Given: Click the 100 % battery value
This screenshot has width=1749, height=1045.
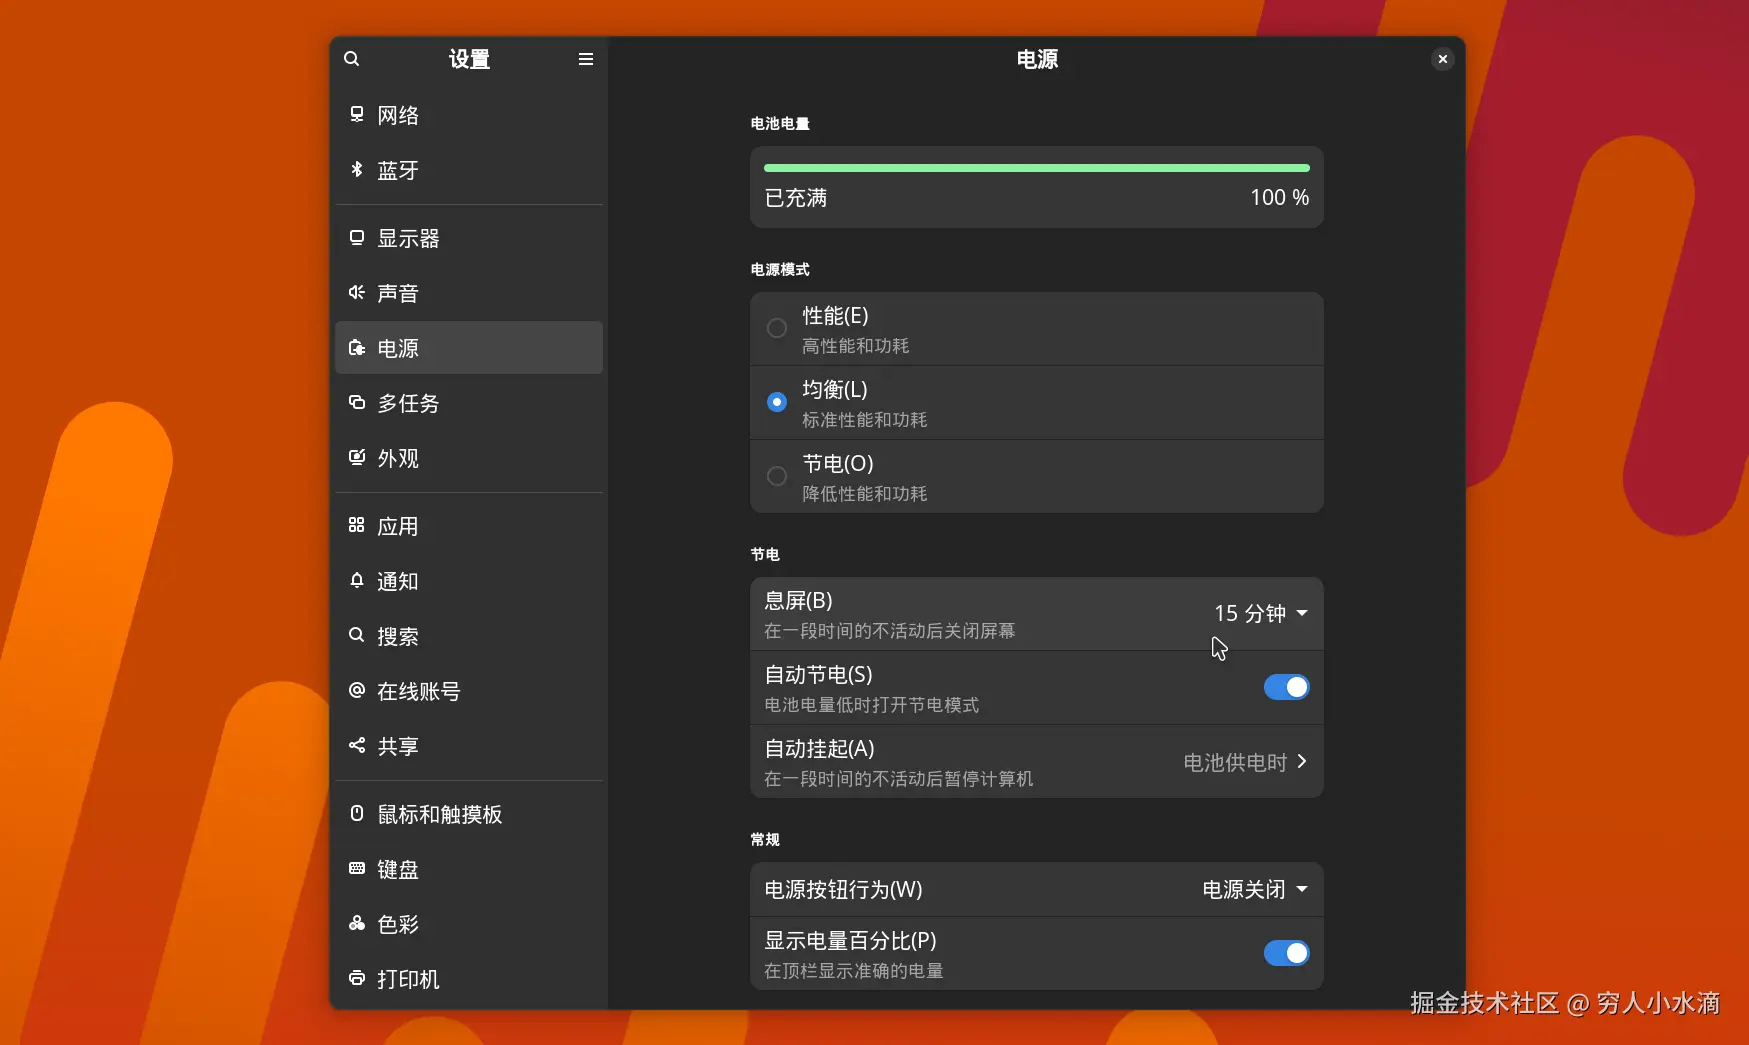Looking at the screenshot, I should click(1280, 198).
